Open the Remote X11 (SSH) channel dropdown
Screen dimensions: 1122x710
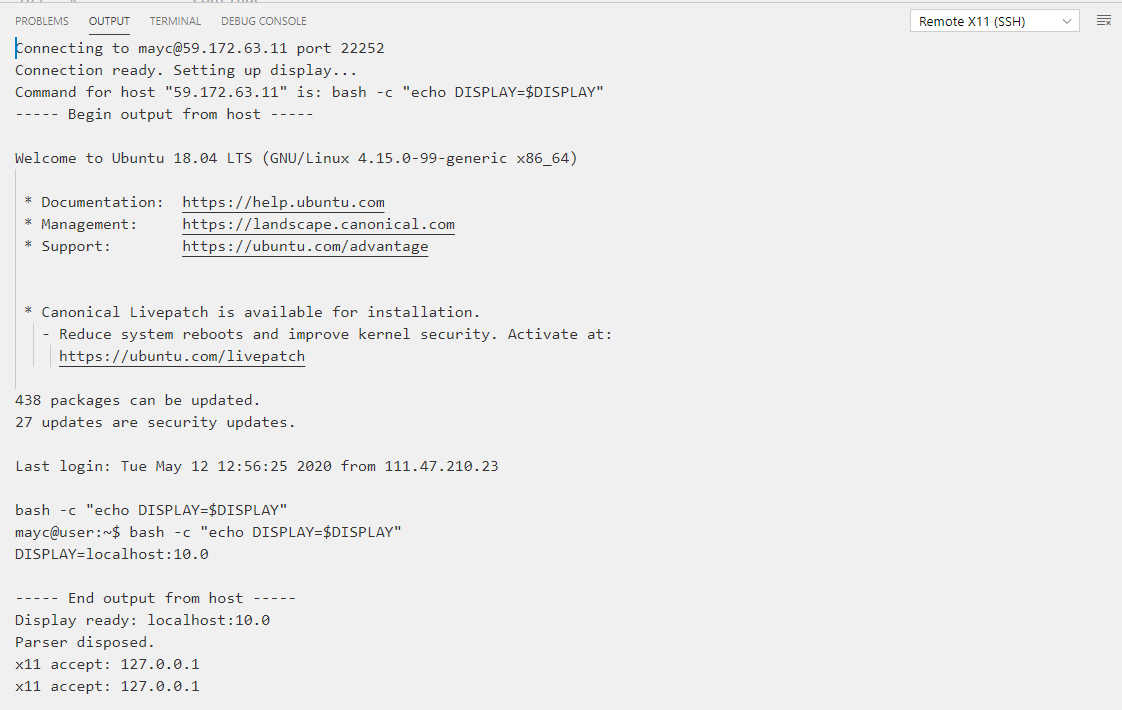point(993,19)
